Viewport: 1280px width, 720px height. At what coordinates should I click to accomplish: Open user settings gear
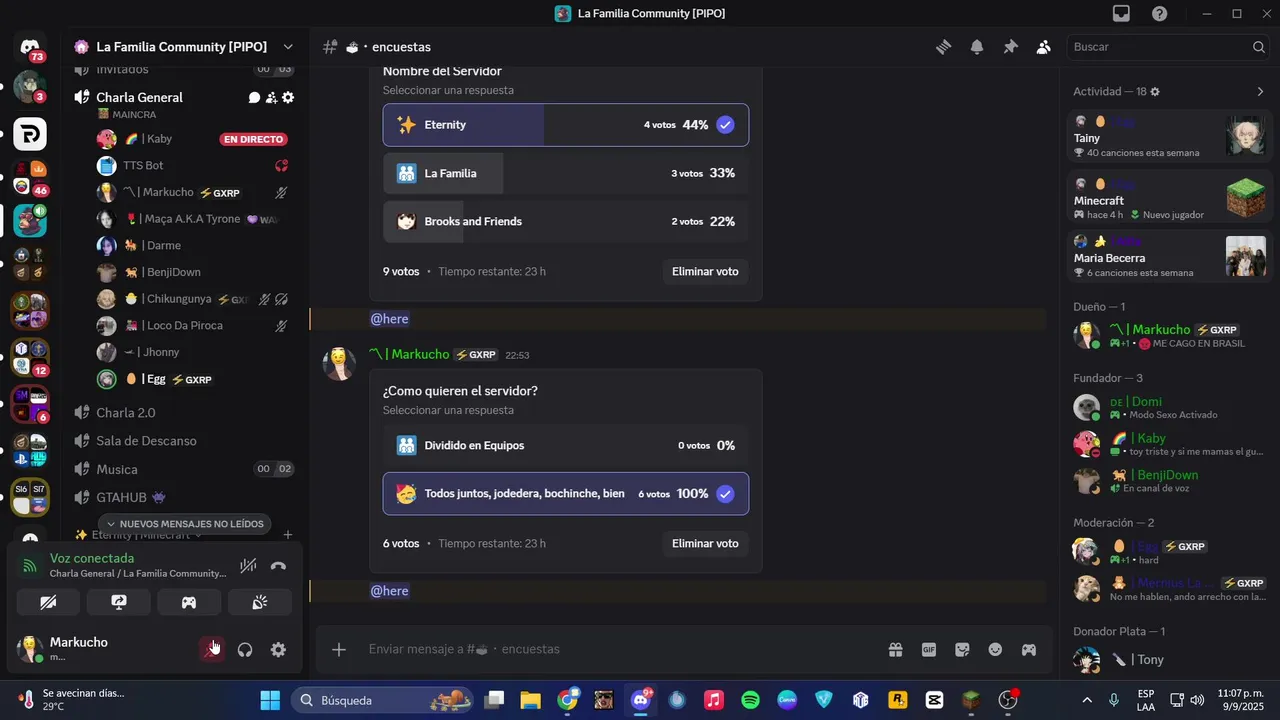(278, 650)
